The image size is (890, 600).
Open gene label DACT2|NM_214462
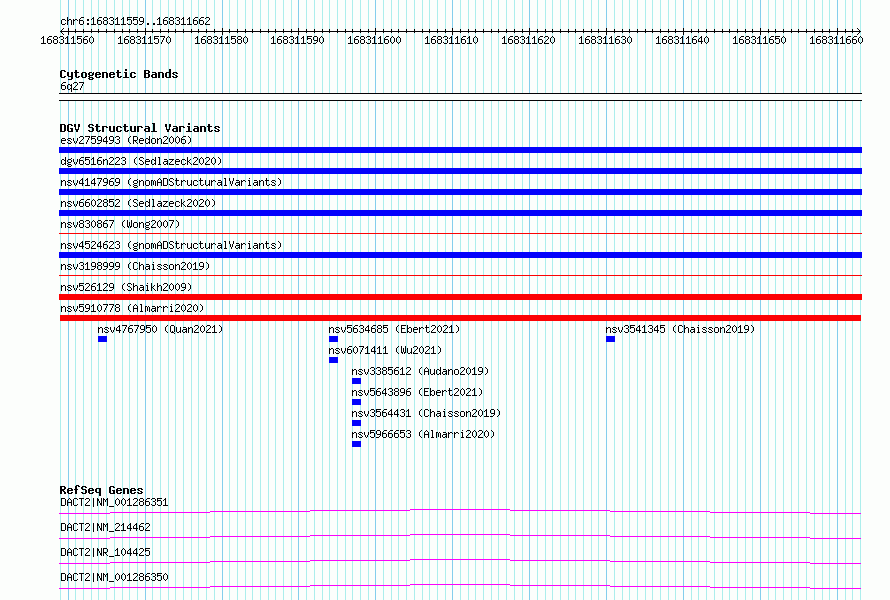click(105, 527)
